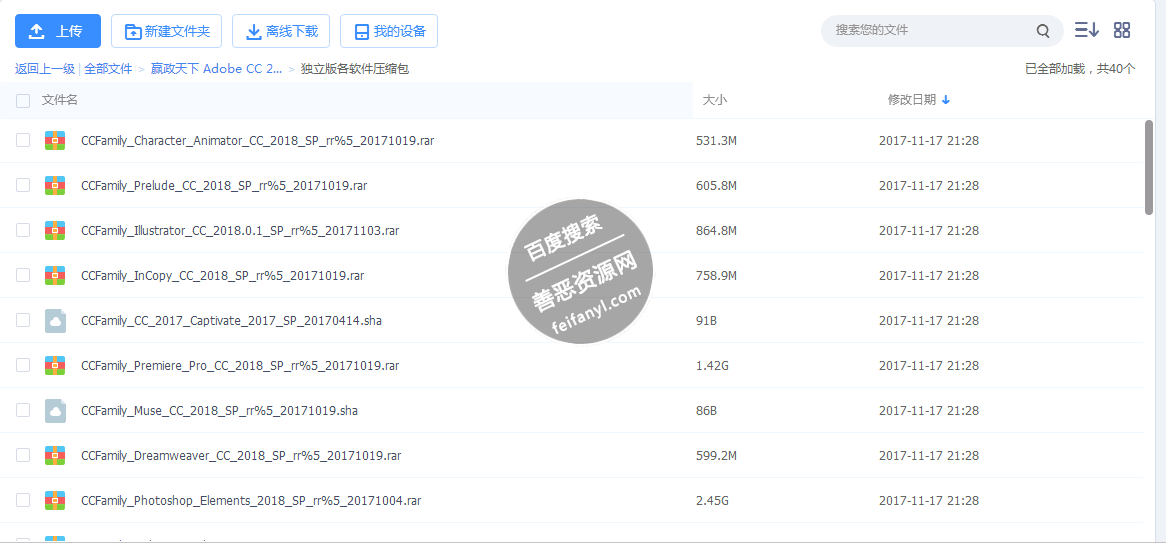Click the Captivate sha cloud file icon
The width and height of the screenshot is (1166, 544).
55,321
